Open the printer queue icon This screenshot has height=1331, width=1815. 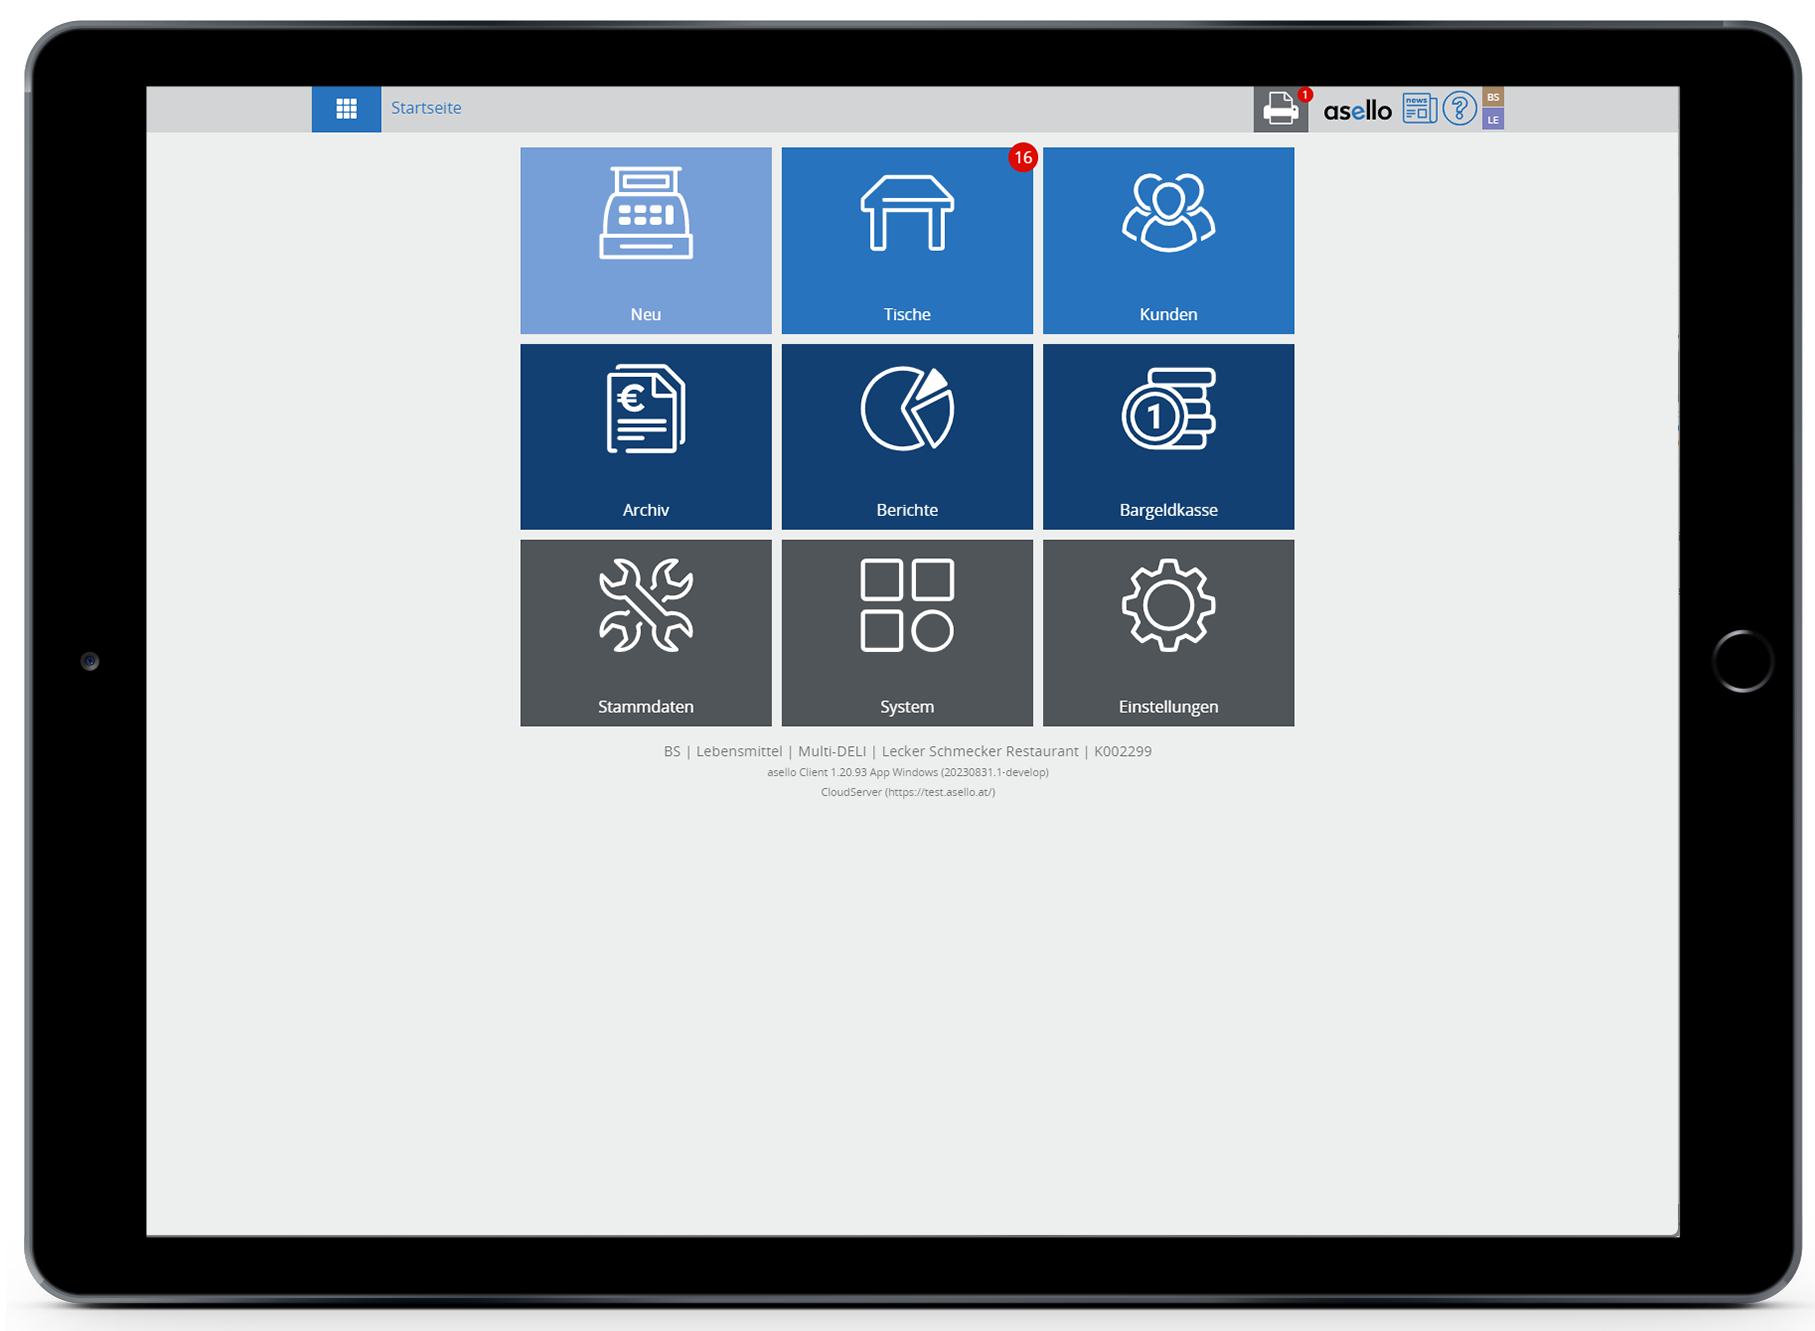[x=1280, y=109]
